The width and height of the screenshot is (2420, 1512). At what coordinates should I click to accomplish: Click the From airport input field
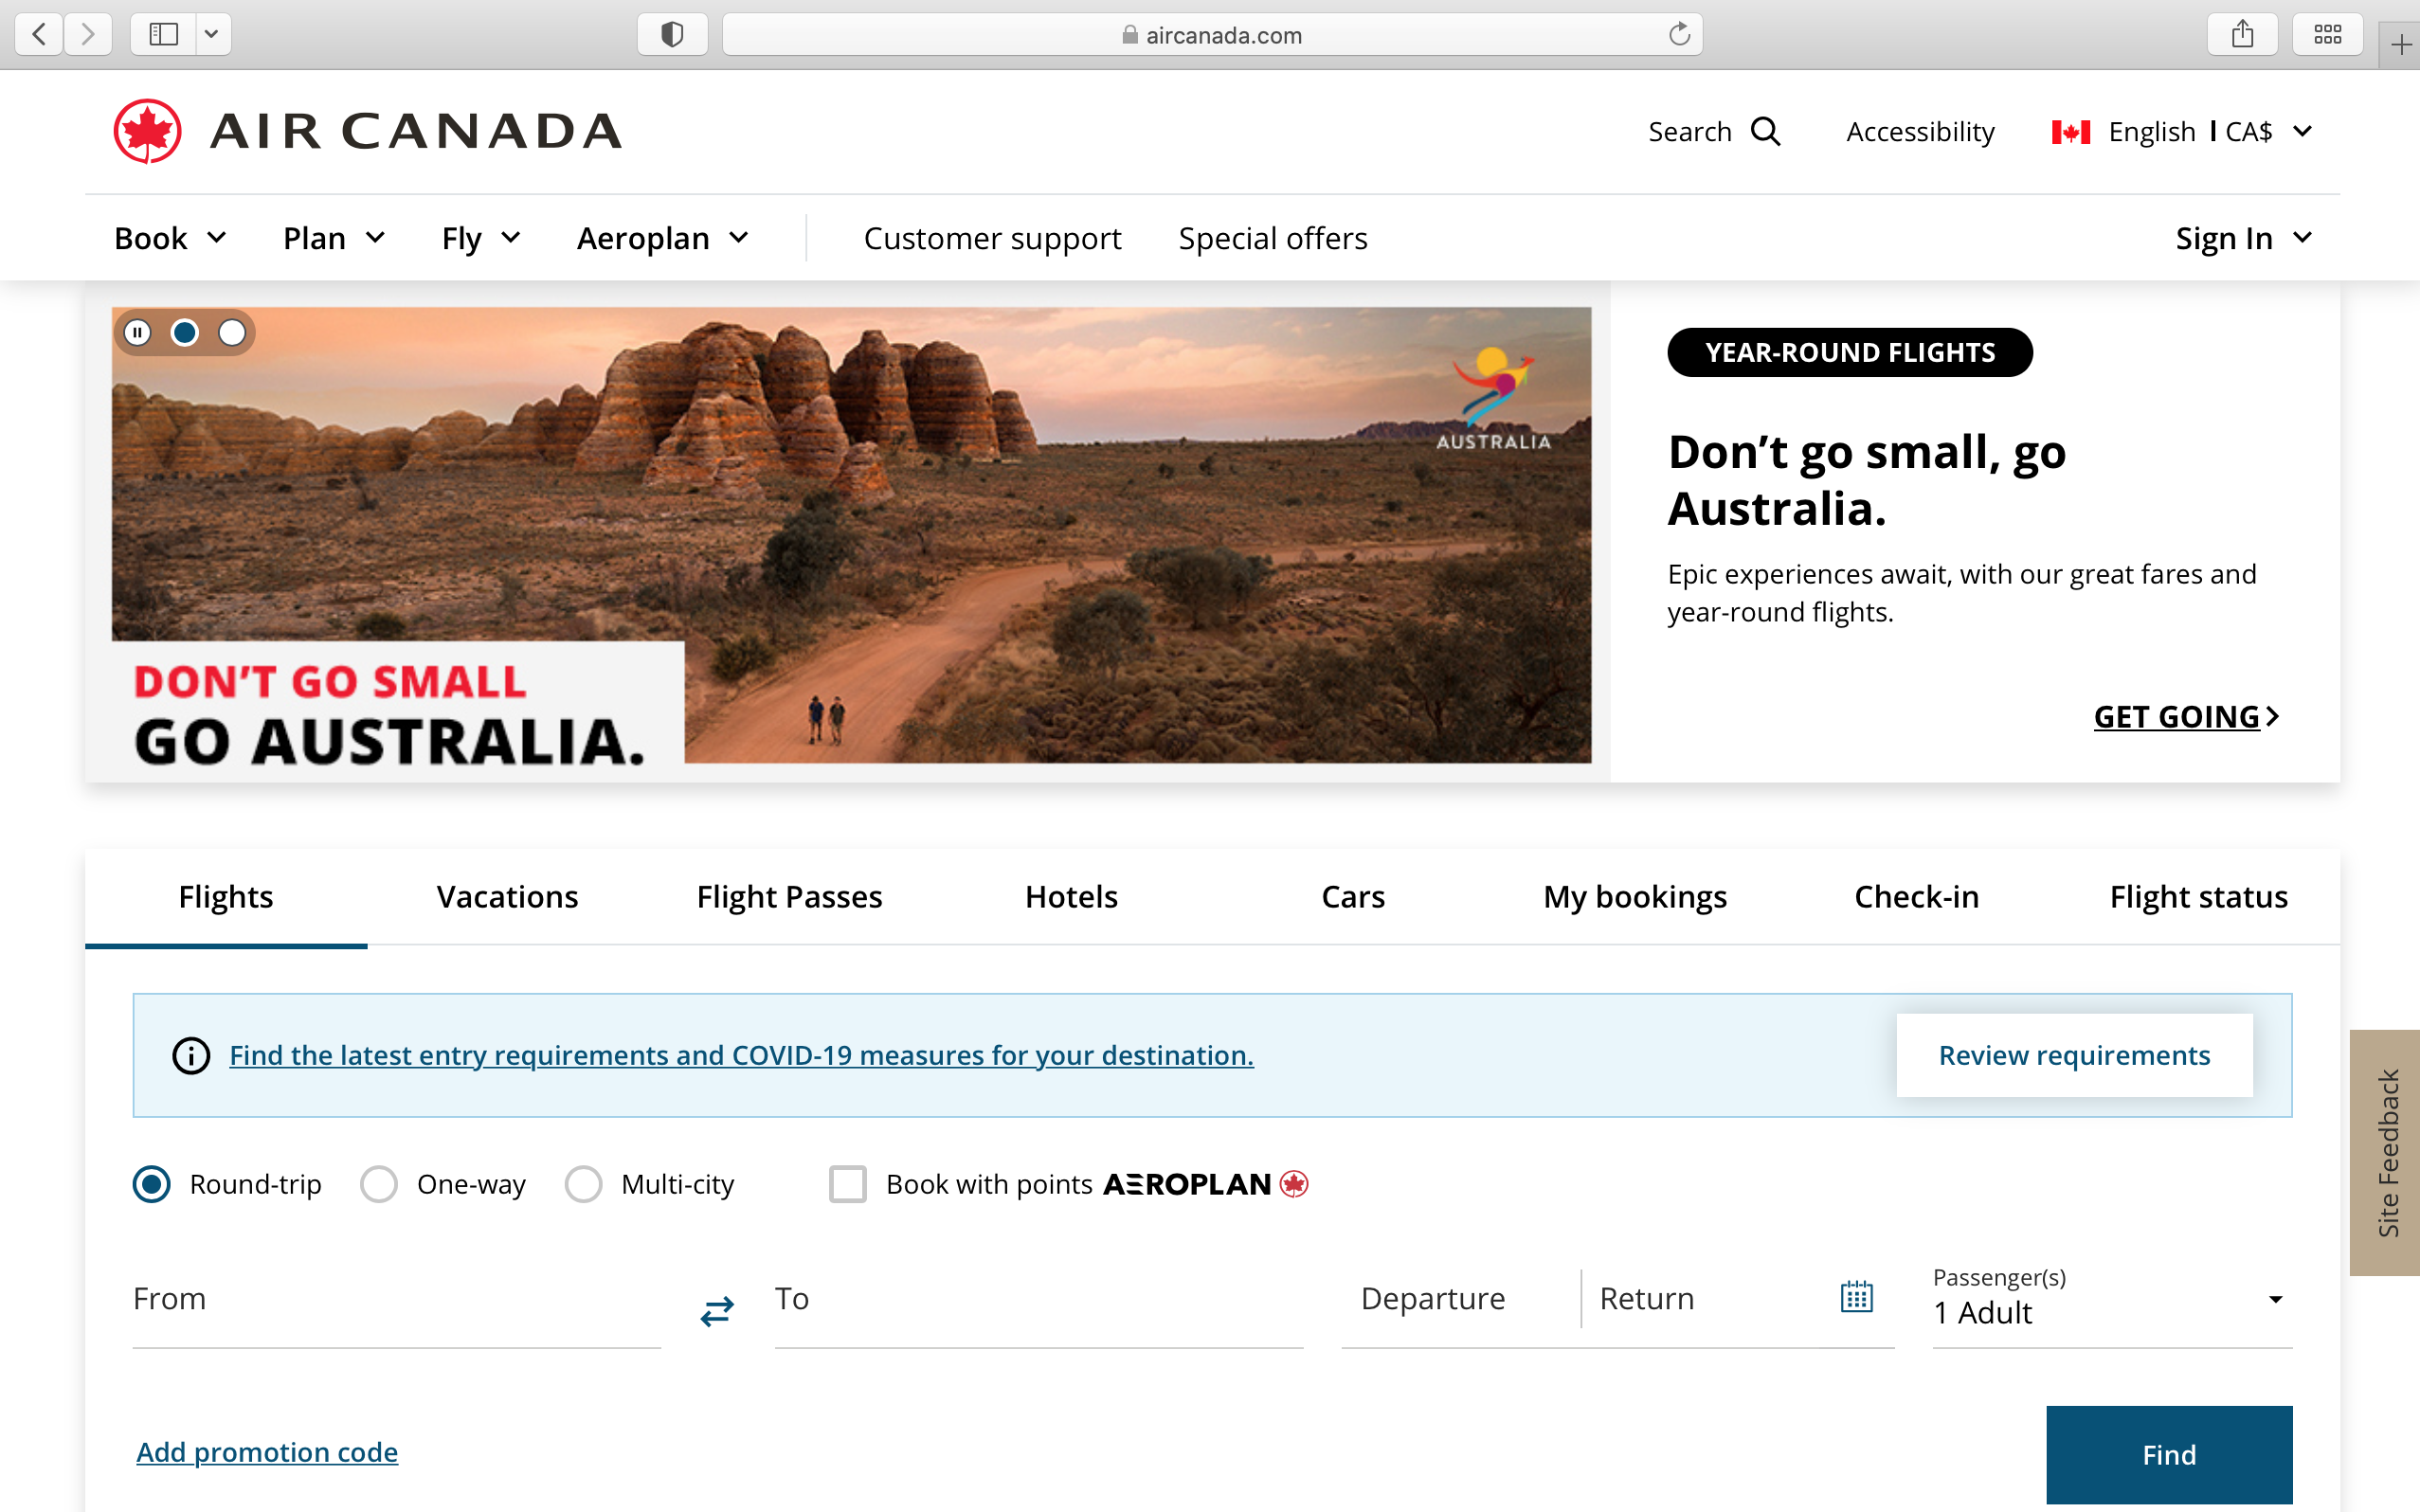[x=395, y=1299]
